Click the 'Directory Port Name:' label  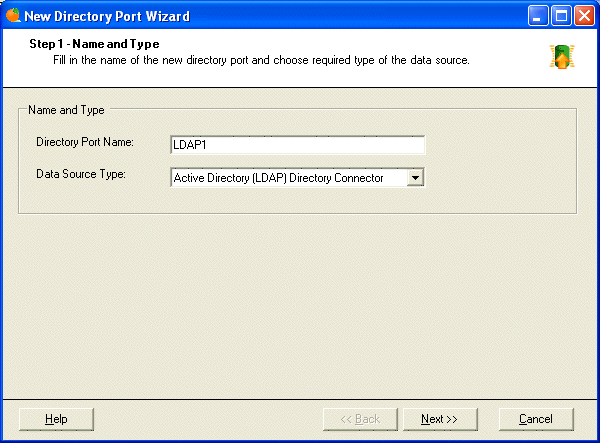[x=85, y=142]
